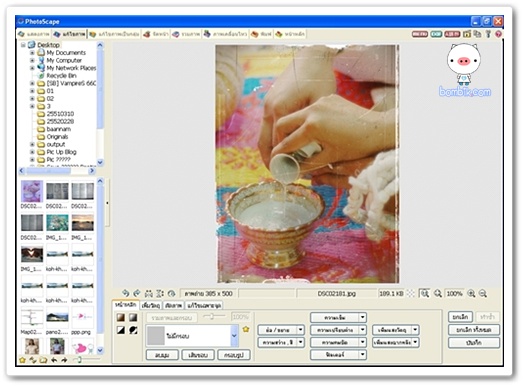Apply the grayscale icon
525x388 pixels.
[133, 317]
